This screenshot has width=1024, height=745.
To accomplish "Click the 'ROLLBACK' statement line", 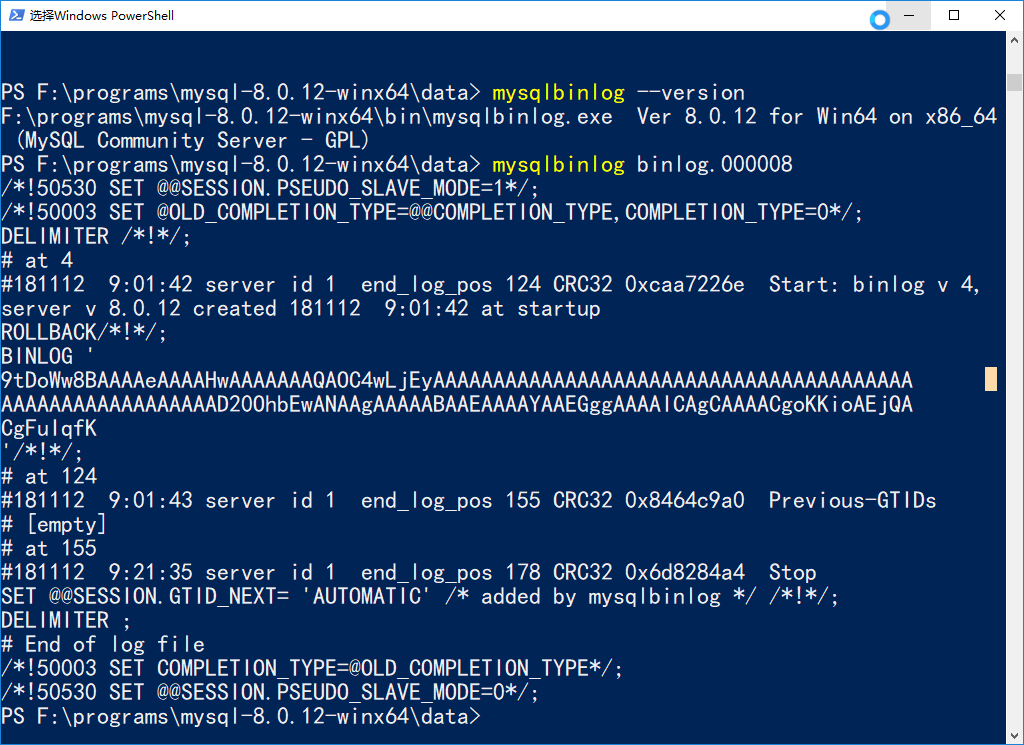I will [x=84, y=332].
